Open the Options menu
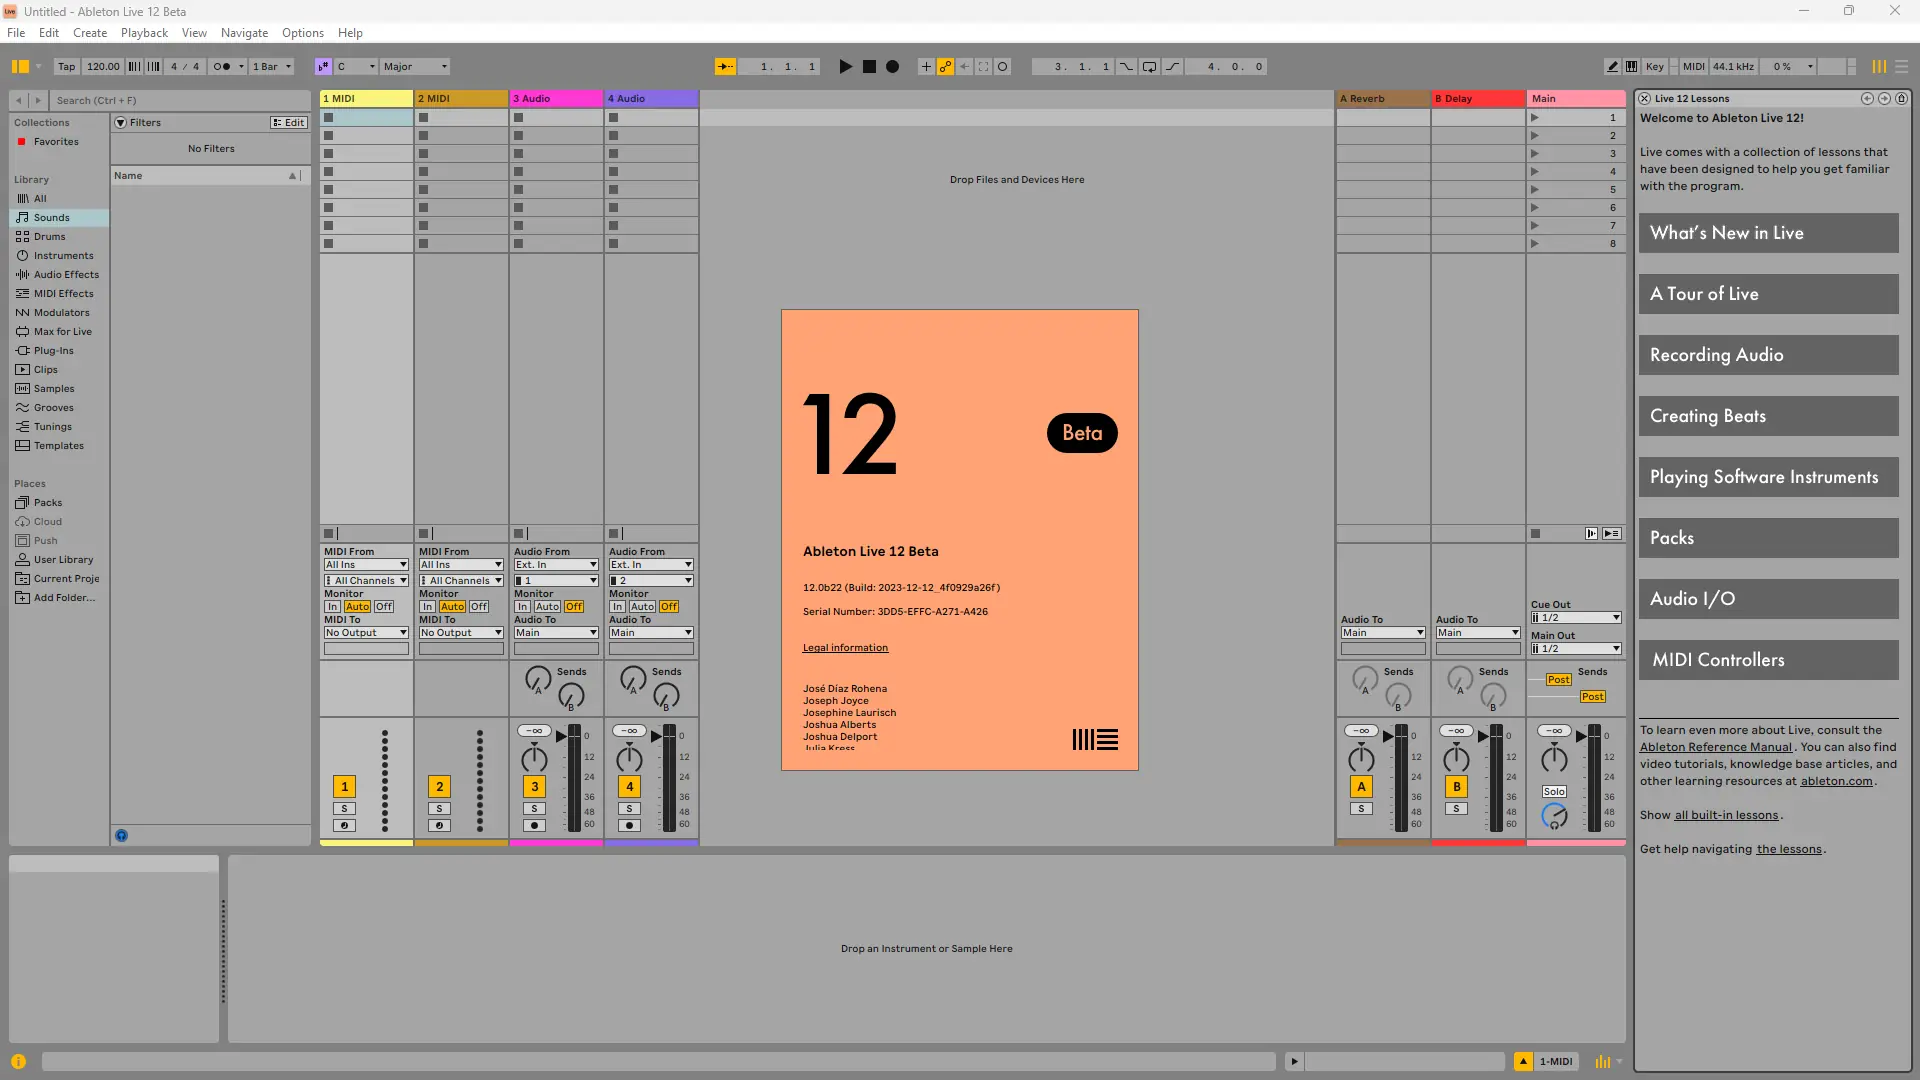This screenshot has height=1080, width=1920. 302,33
